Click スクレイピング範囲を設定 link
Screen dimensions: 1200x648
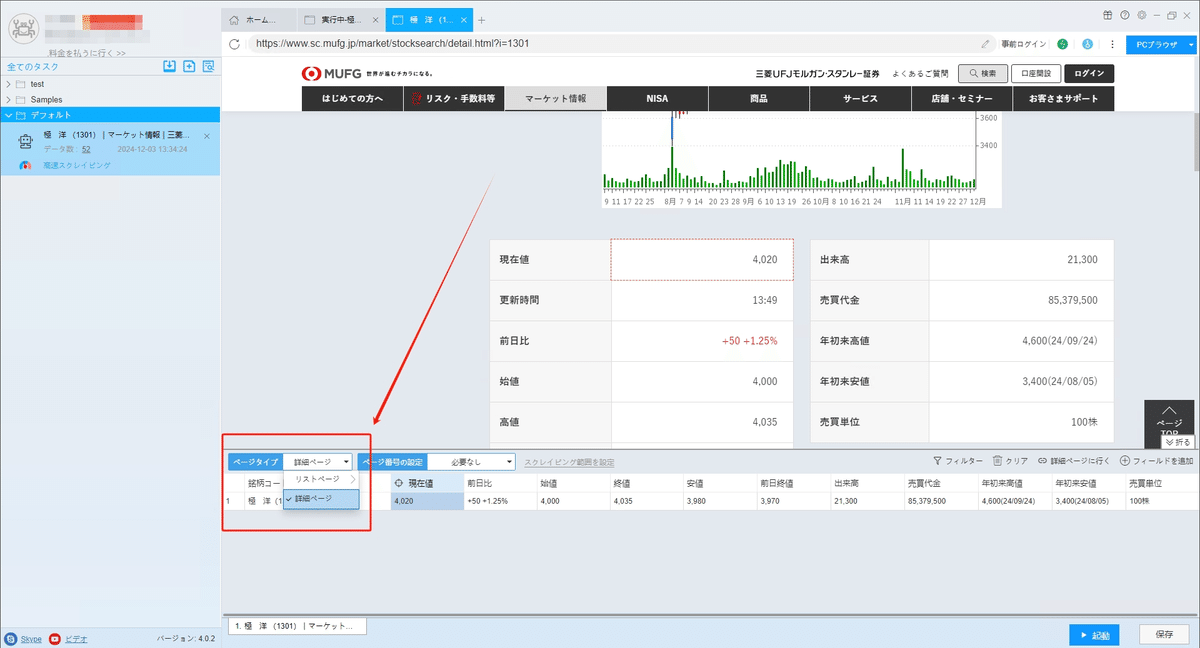coord(569,462)
